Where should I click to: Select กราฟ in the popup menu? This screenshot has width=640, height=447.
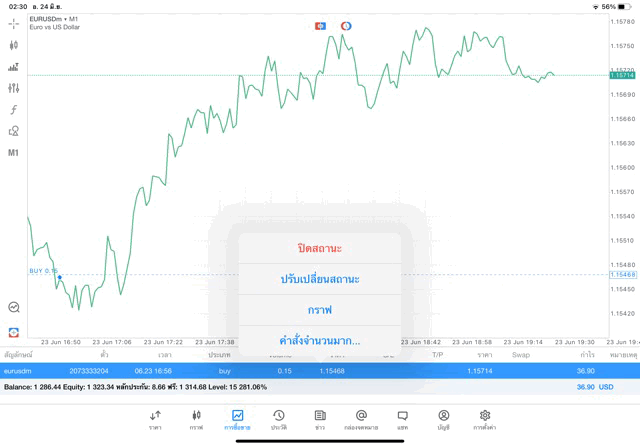320,310
